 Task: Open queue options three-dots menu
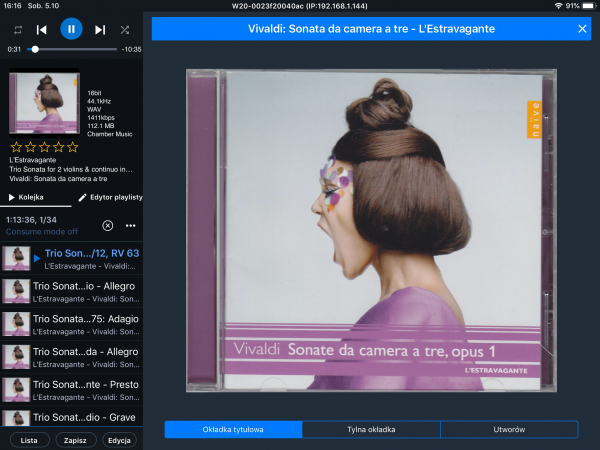click(x=130, y=226)
